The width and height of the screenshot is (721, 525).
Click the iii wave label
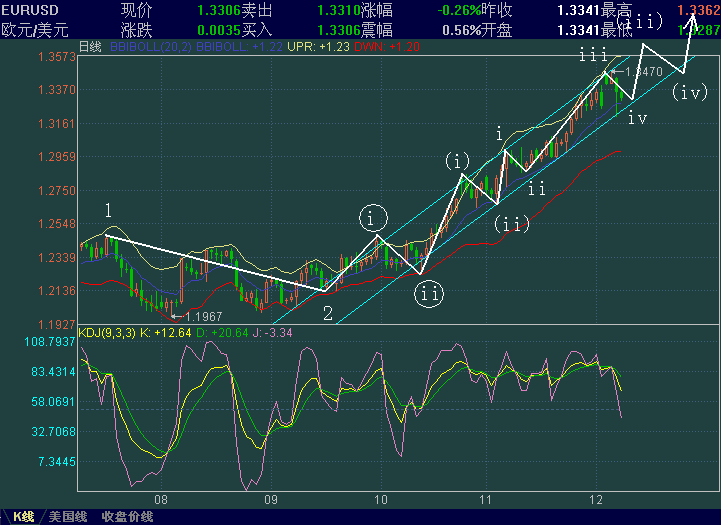pos(593,56)
